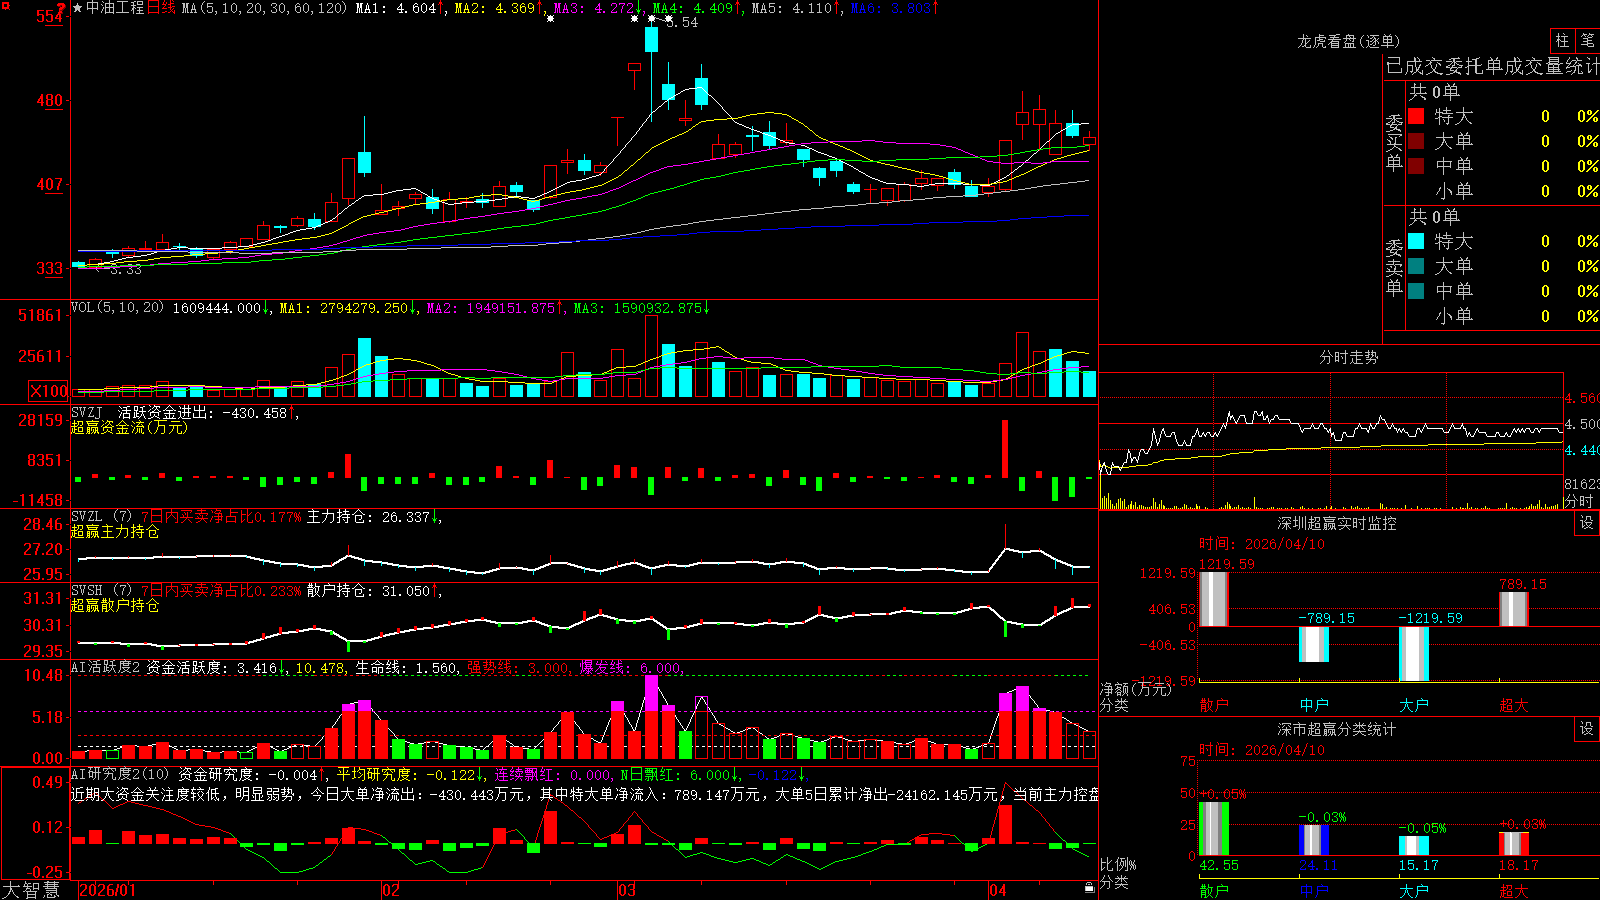Click the lock icon at the chart's bottom edge
Image resolution: width=1600 pixels, height=900 pixels.
pos(1089,888)
